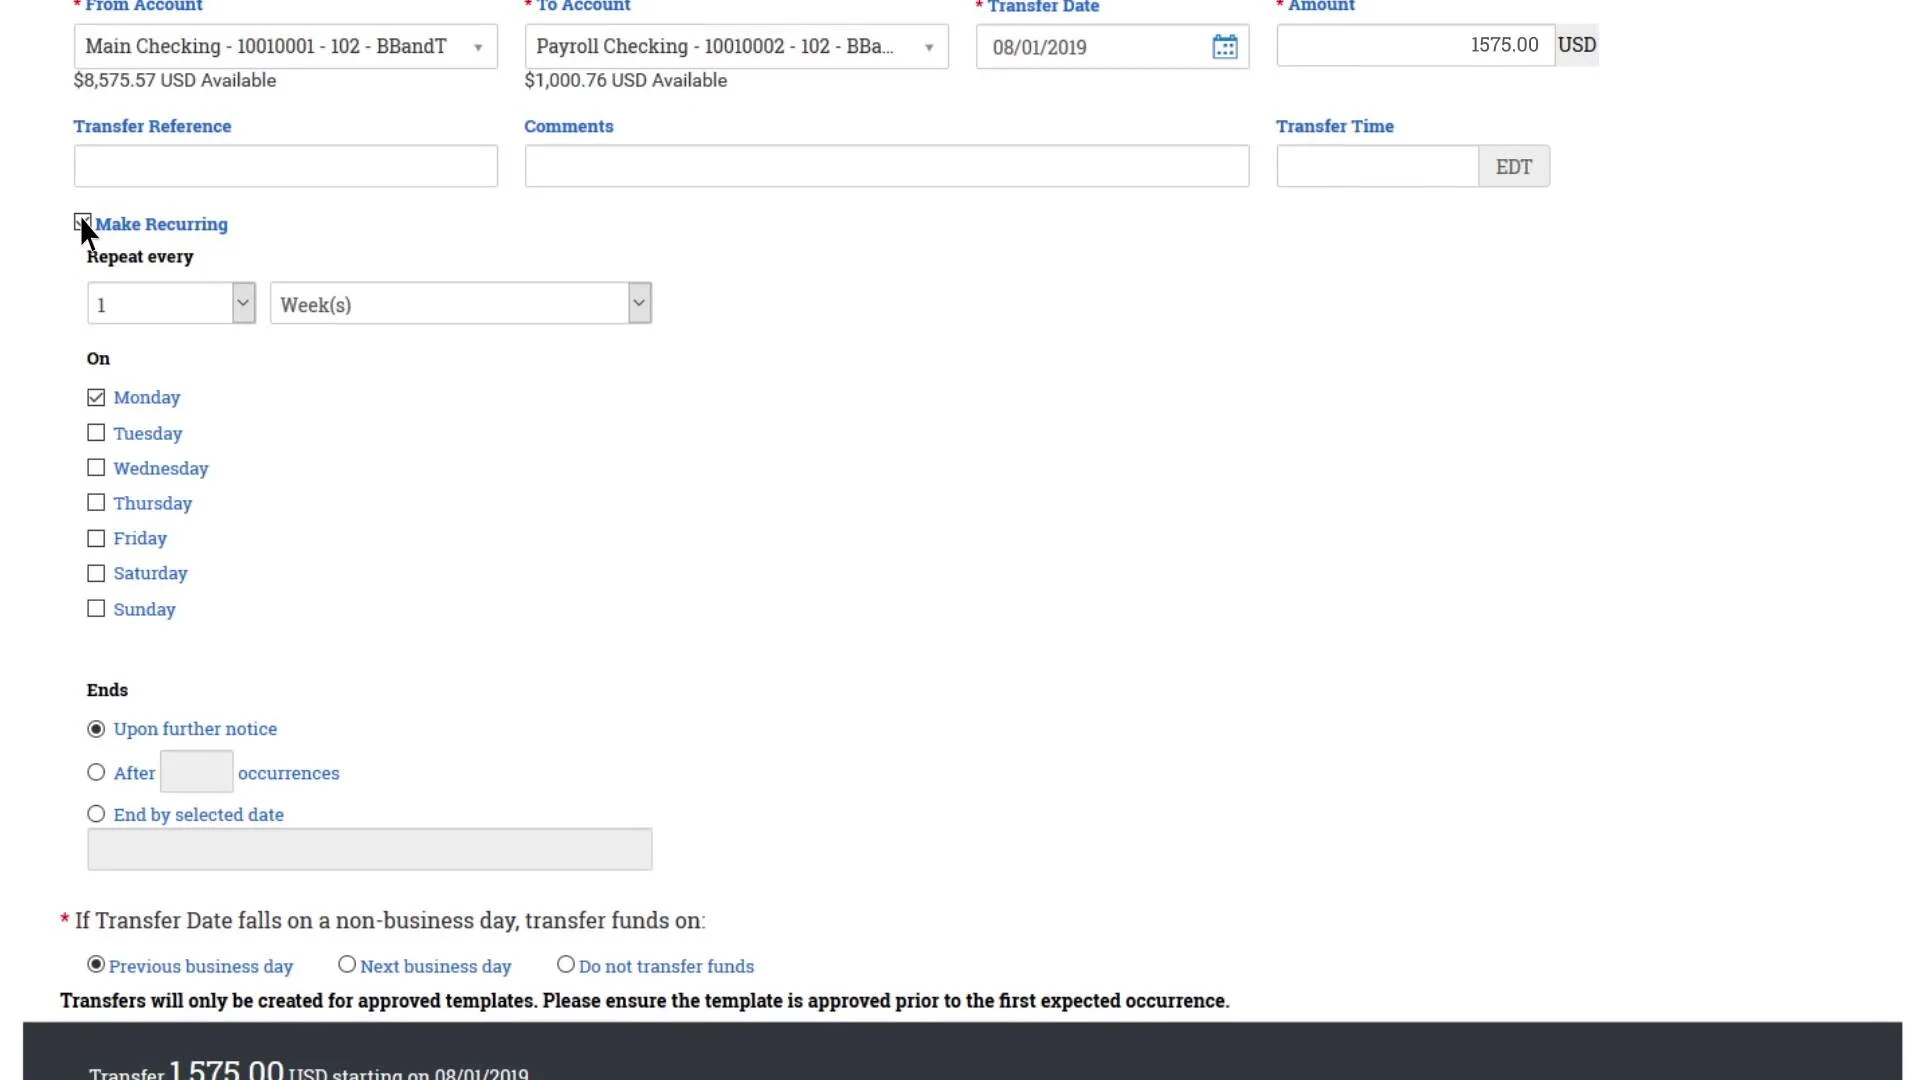This screenshot has height=1080, width=1920.
Task: Click the Transfer Time input box
Action: point(1376,166)
